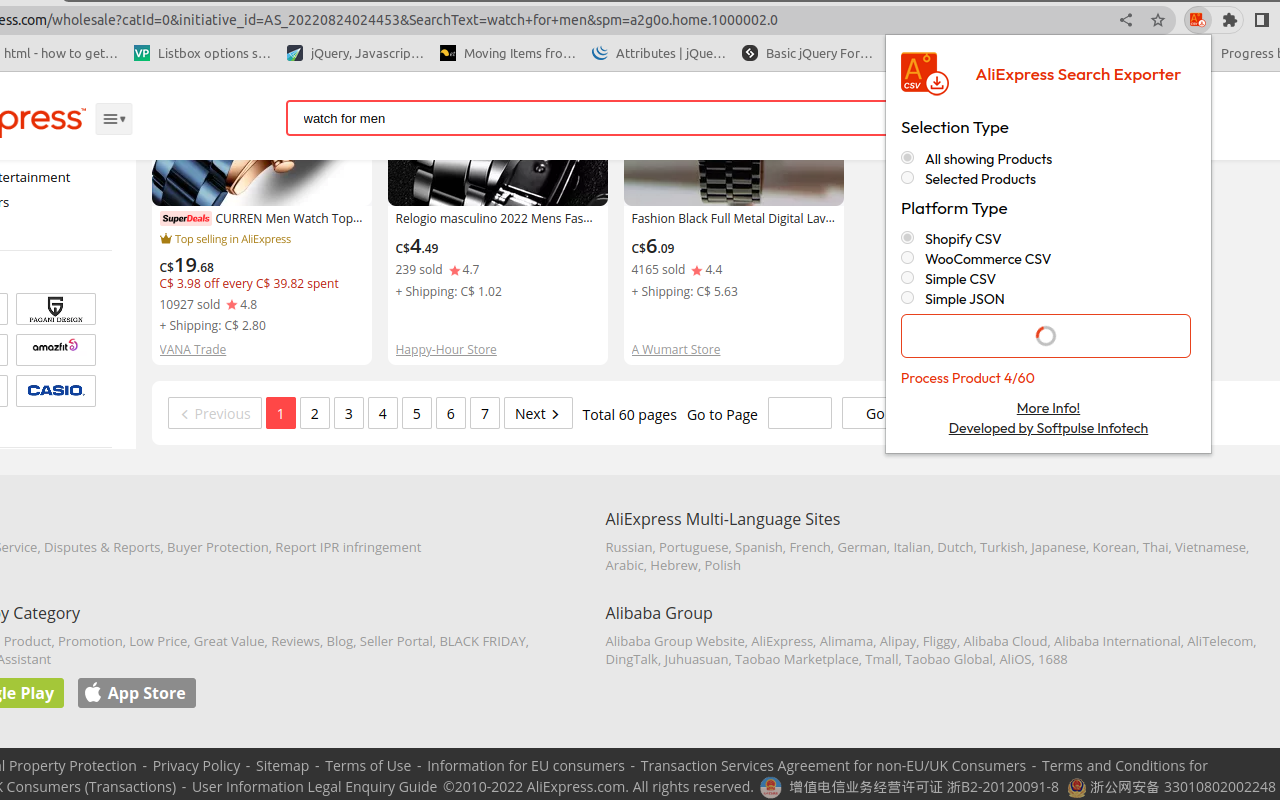Click the CURREN watch product image
This screenshot has height=800, width=1280.
(262, 182)
